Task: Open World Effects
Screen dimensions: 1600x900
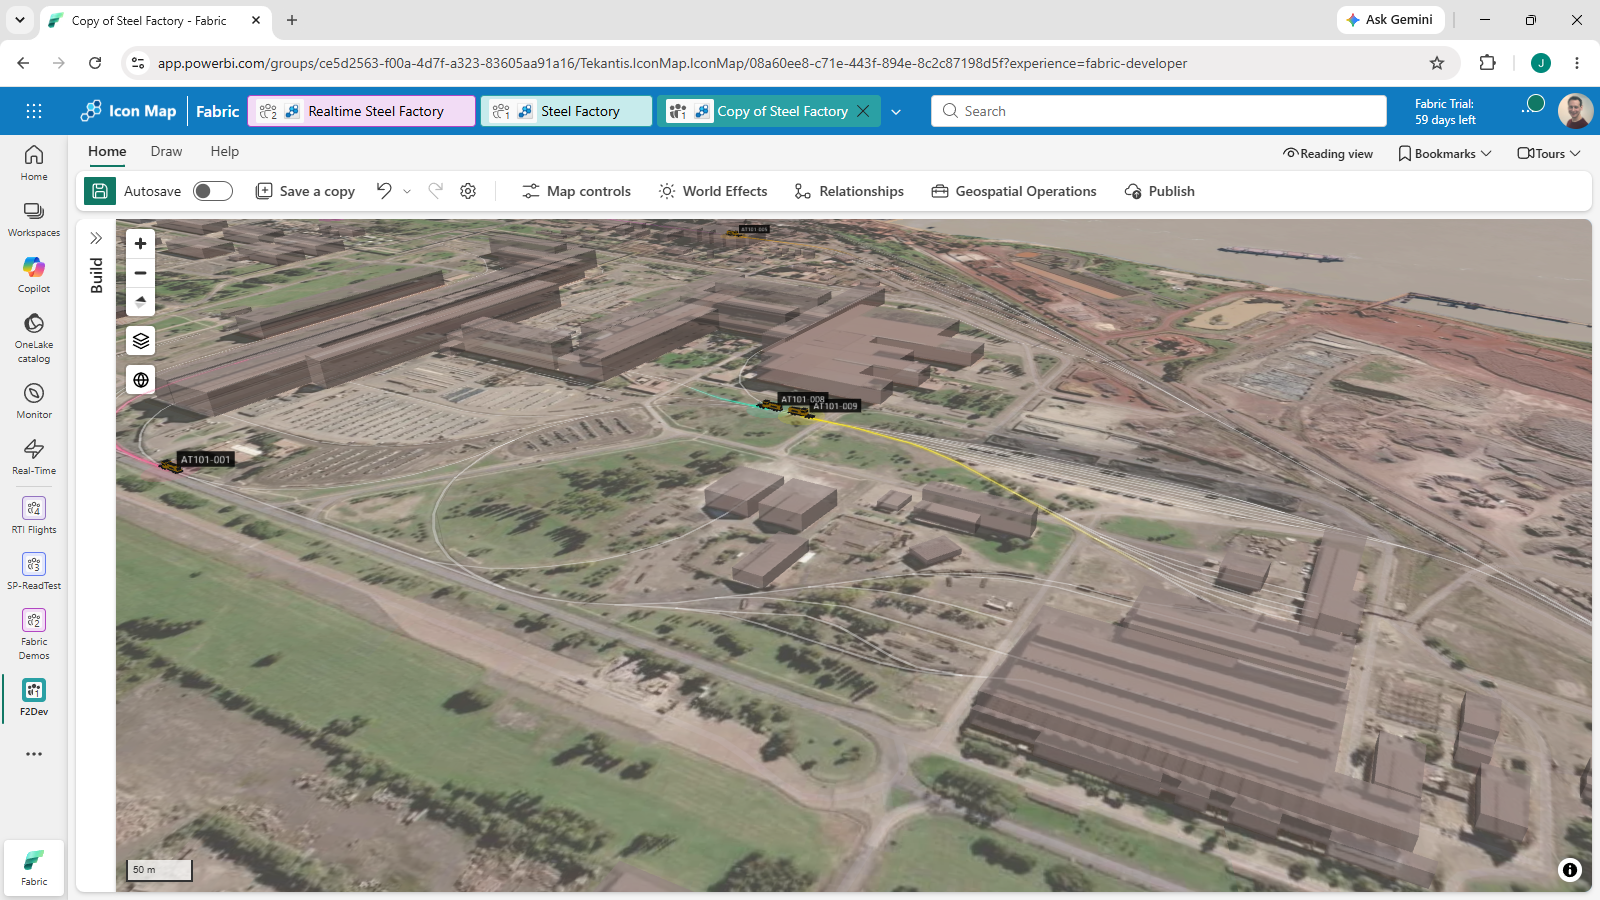Action: click(x=713, y=191)
